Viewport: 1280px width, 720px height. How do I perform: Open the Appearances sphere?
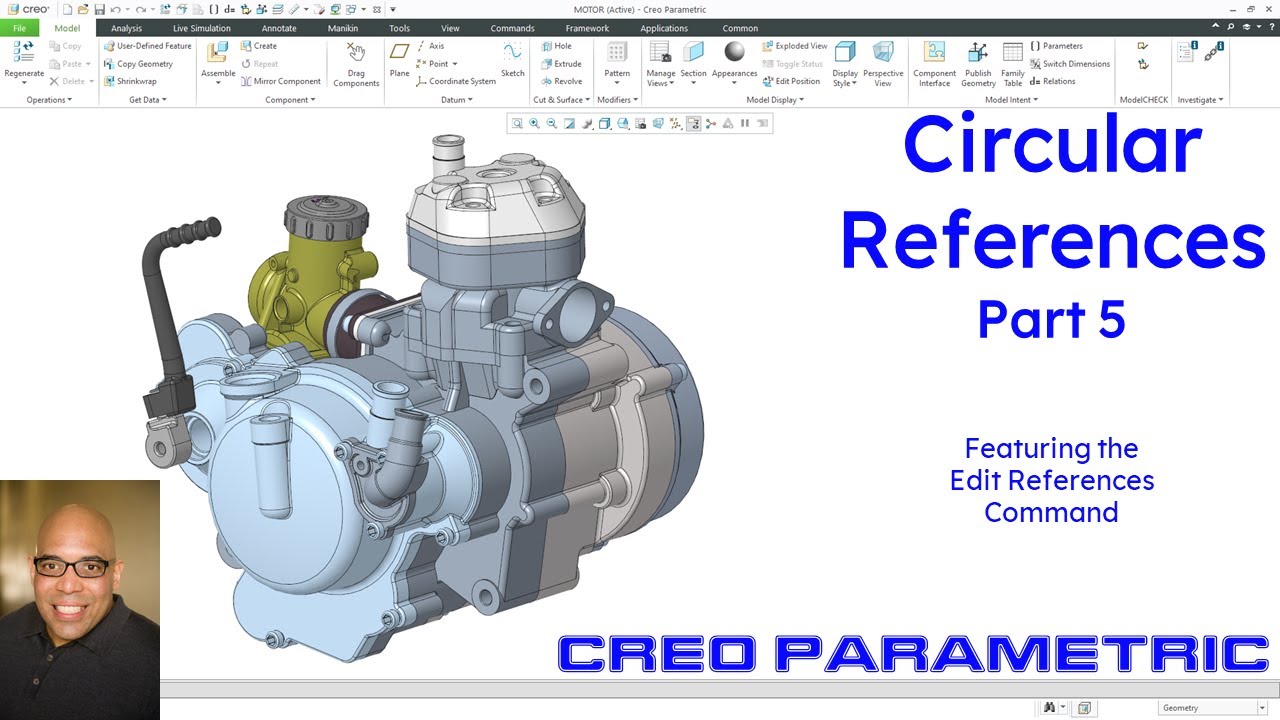click(x=735, y=52)
